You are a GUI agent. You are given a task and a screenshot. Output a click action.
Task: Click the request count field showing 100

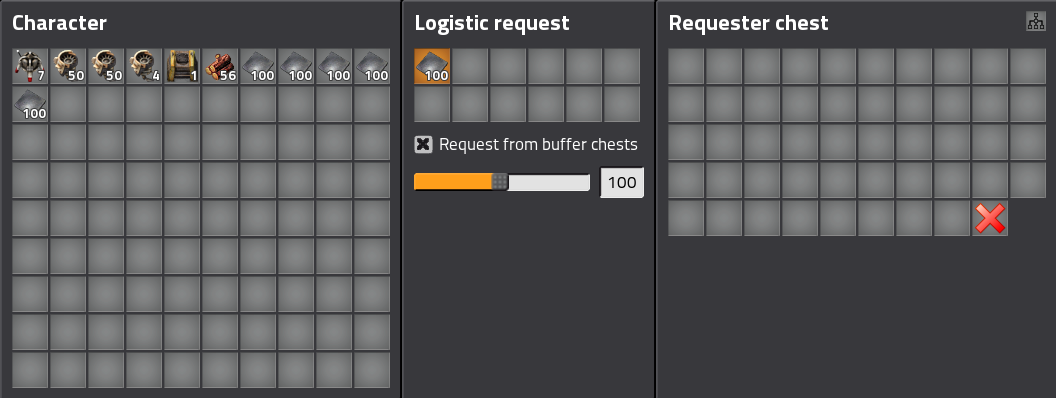pyautogui.click(x=622, y=183)
